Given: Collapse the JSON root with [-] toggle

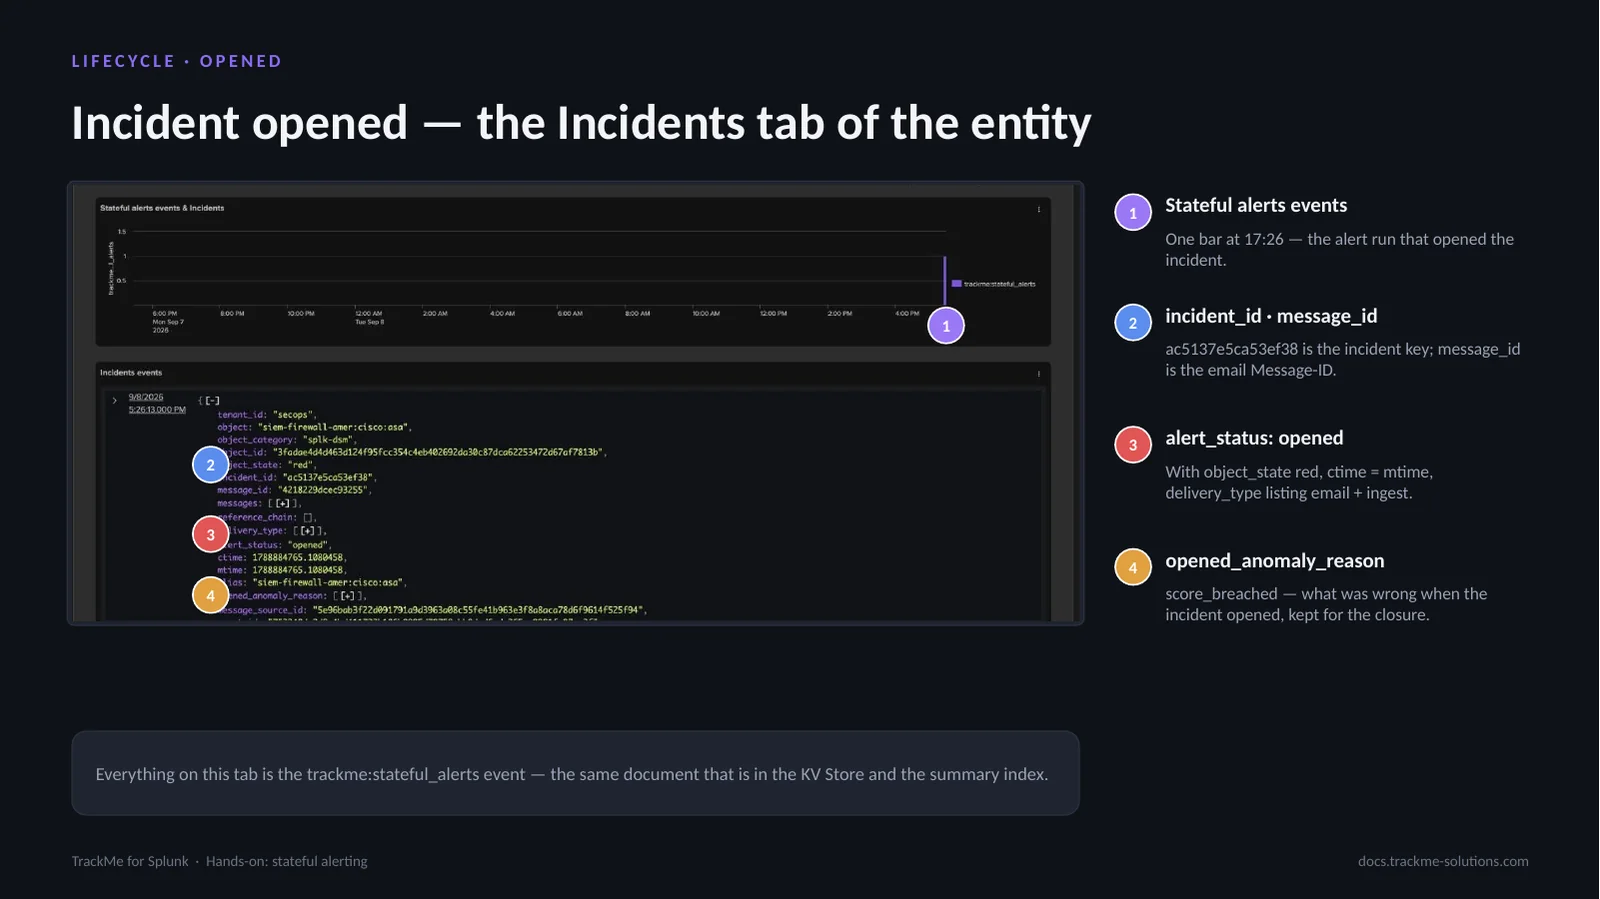Looking at the screenshot, I should click(x=212, y=401).
